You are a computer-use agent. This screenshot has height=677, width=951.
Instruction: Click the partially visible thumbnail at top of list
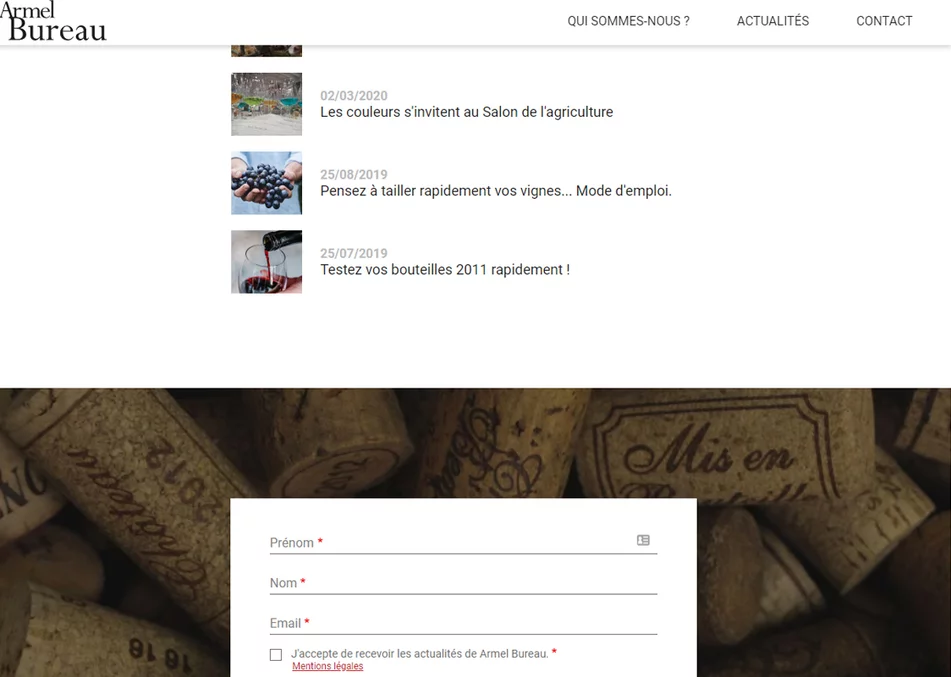266,50
